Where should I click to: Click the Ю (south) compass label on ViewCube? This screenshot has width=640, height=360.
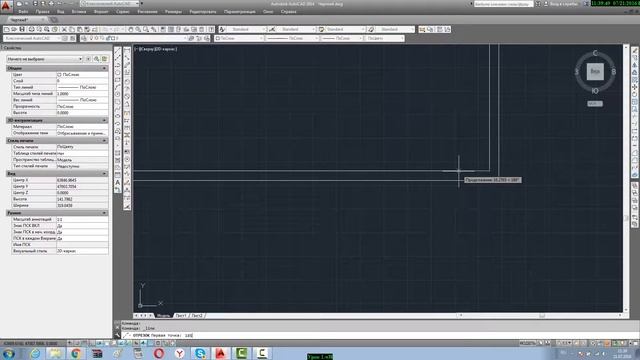595,91
